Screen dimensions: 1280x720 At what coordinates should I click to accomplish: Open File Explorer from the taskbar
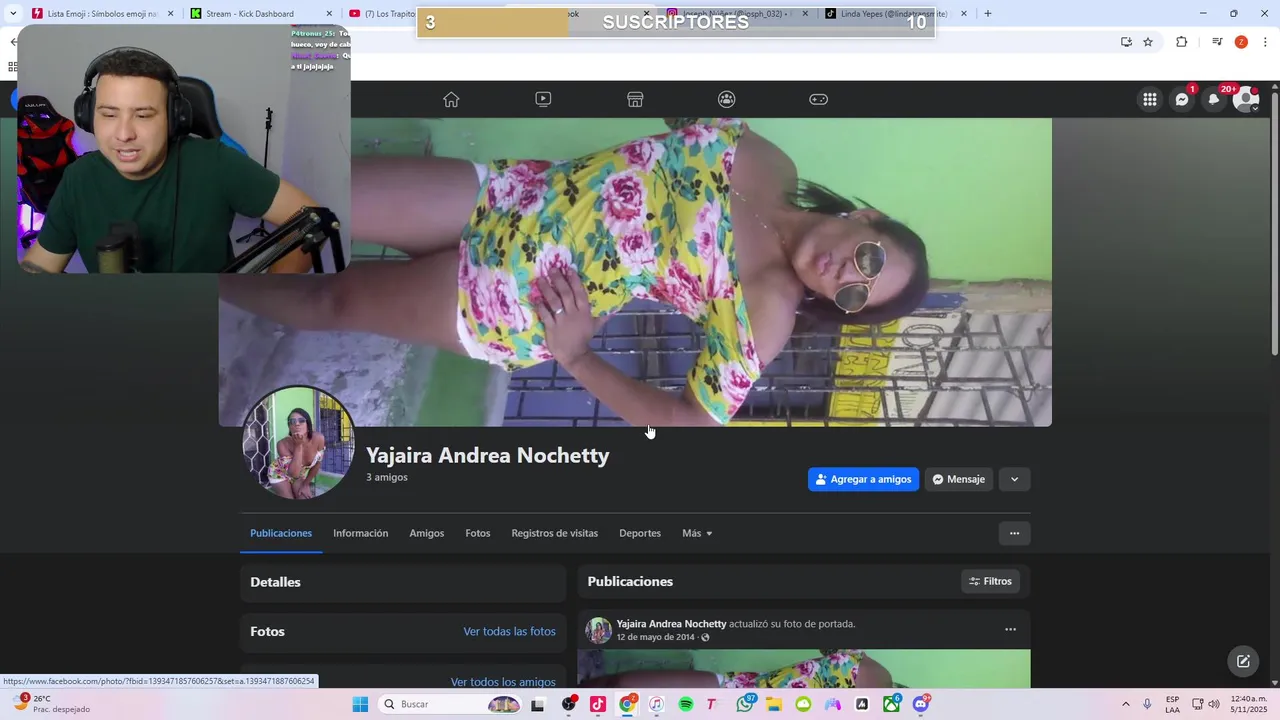tap(774, 704)
